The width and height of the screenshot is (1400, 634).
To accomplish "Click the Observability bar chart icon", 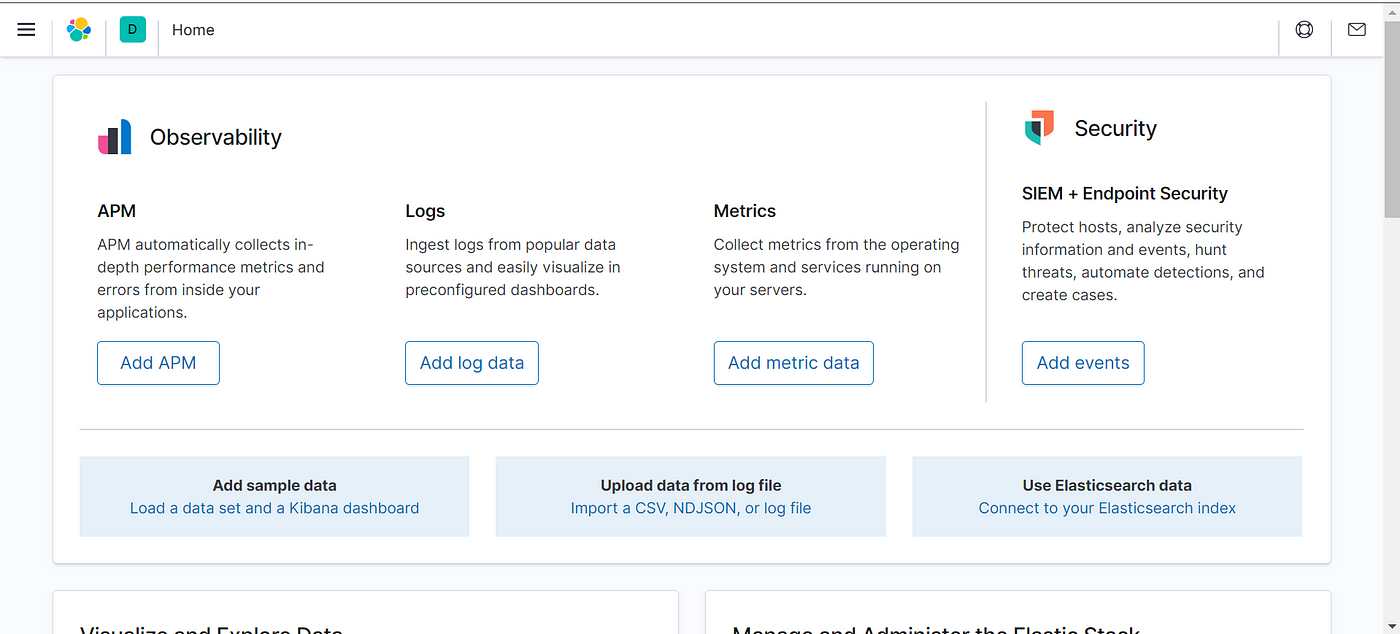I will coord(114,137).
